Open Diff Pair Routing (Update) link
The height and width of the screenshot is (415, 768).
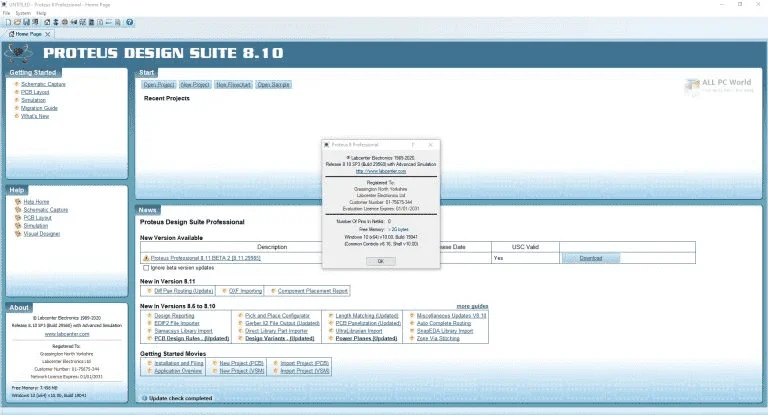[184, 291]
